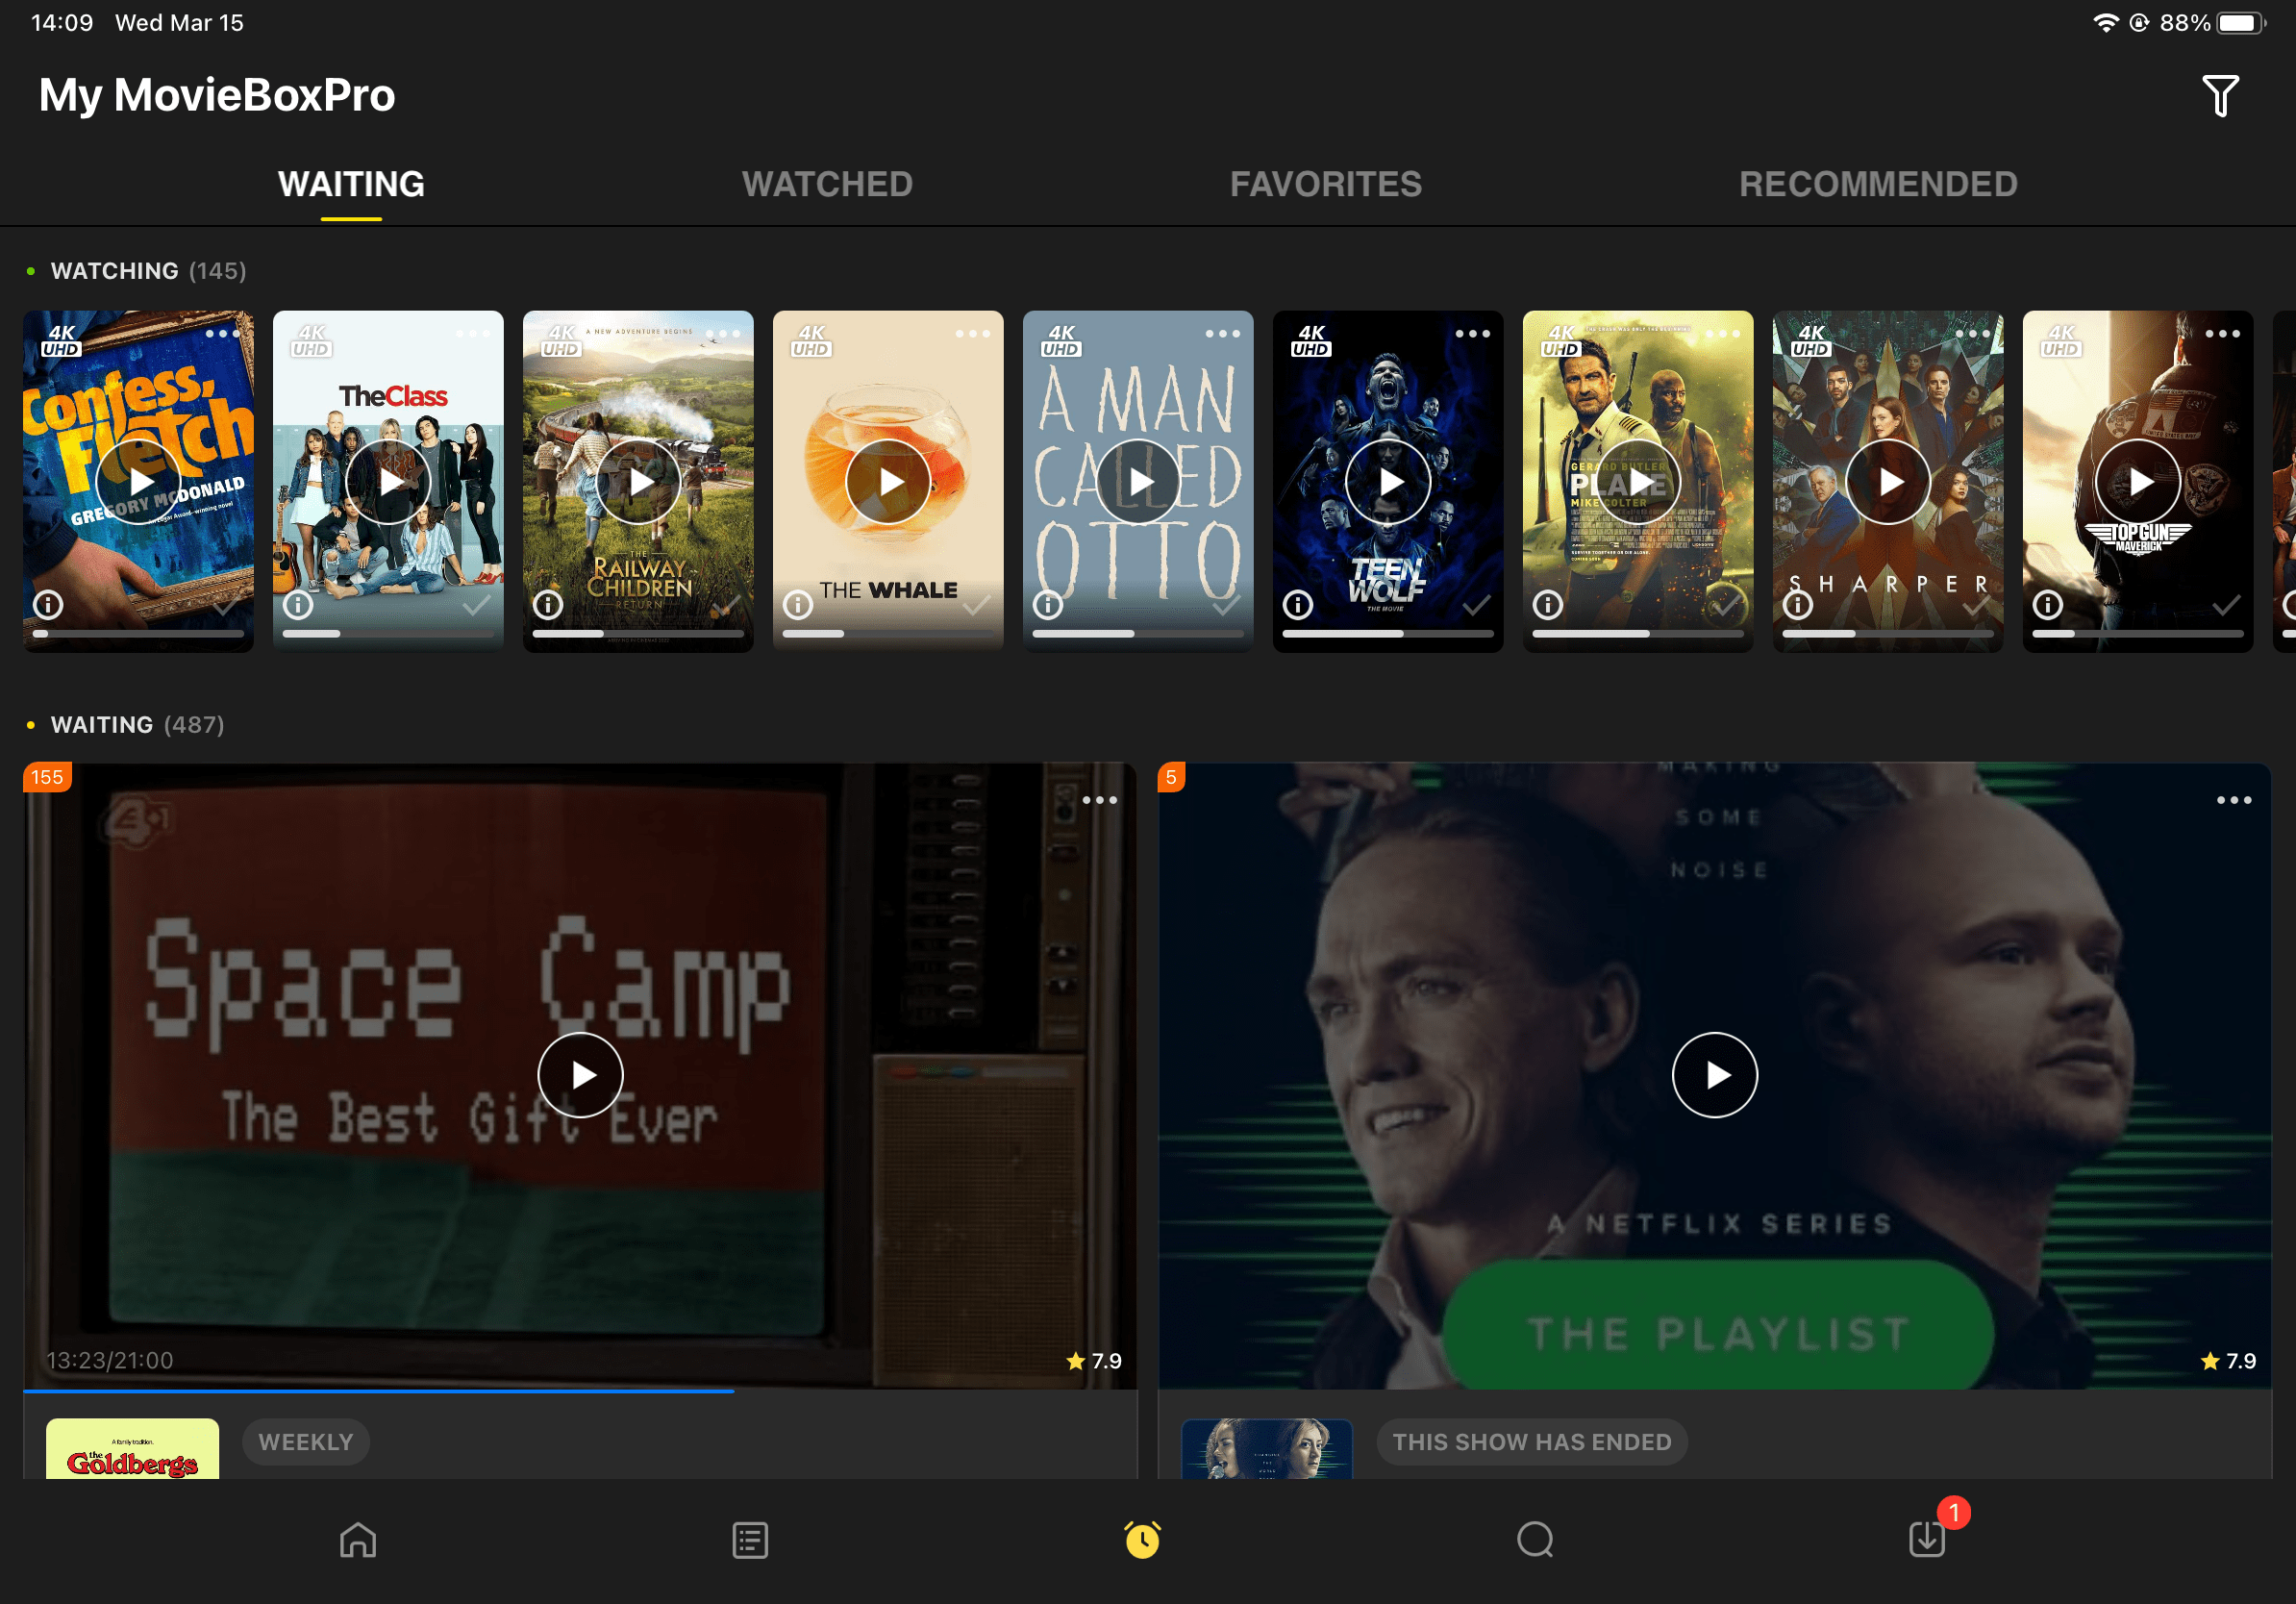This screenshot has height=1604, width=2296.
Task: Tap the THIS SHOW HAS ENDED label
Action: point(1532,1441)
